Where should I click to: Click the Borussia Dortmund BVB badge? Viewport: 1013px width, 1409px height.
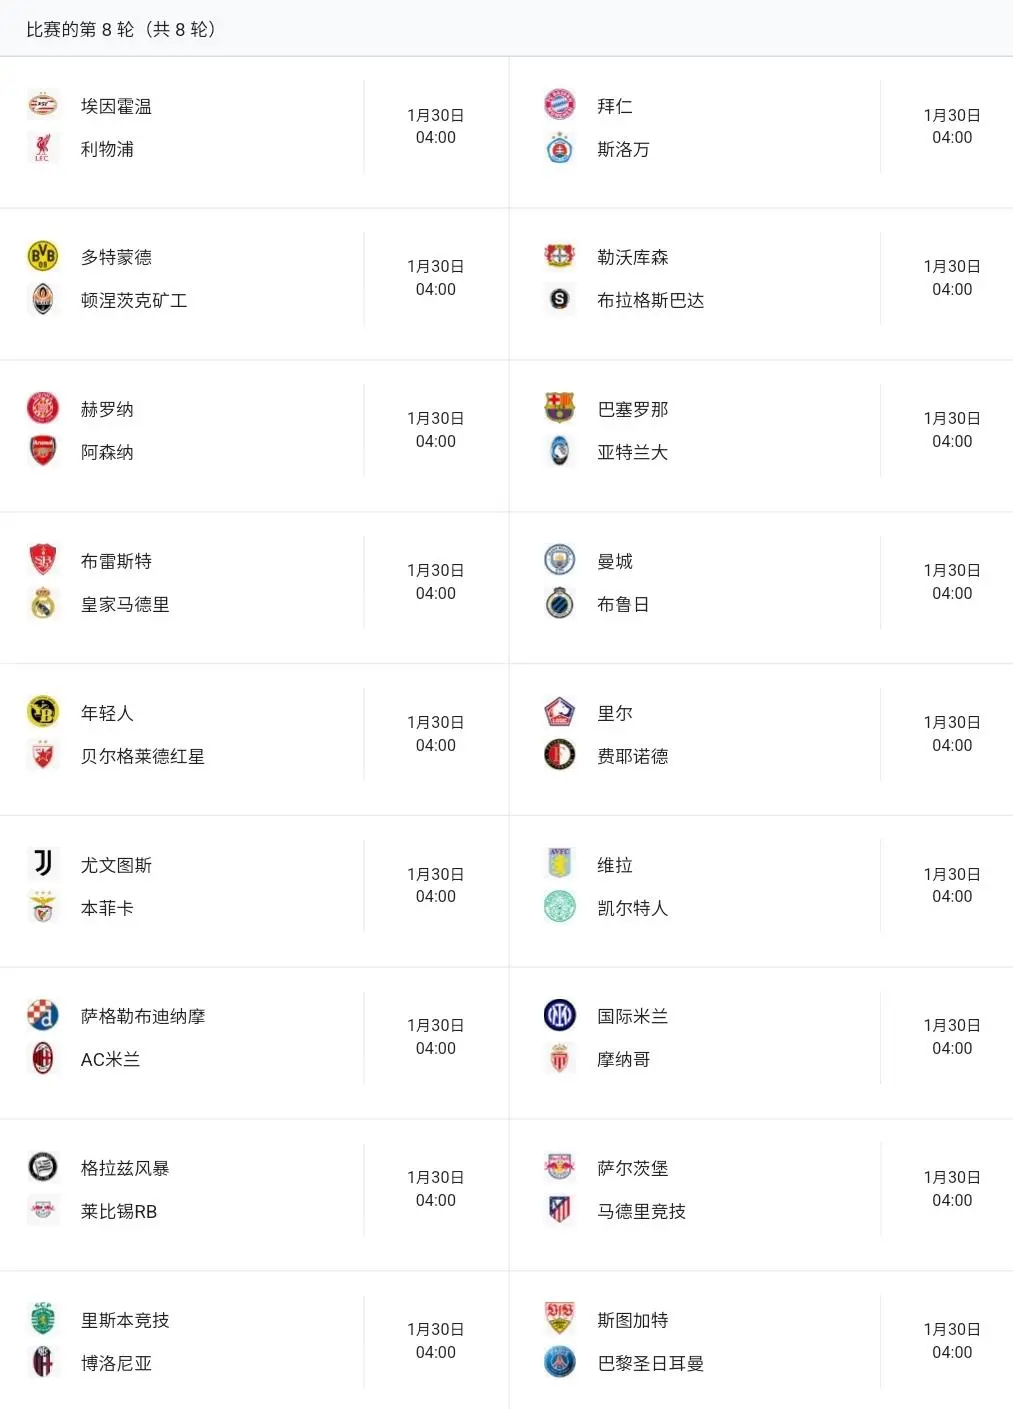(42, 256)
